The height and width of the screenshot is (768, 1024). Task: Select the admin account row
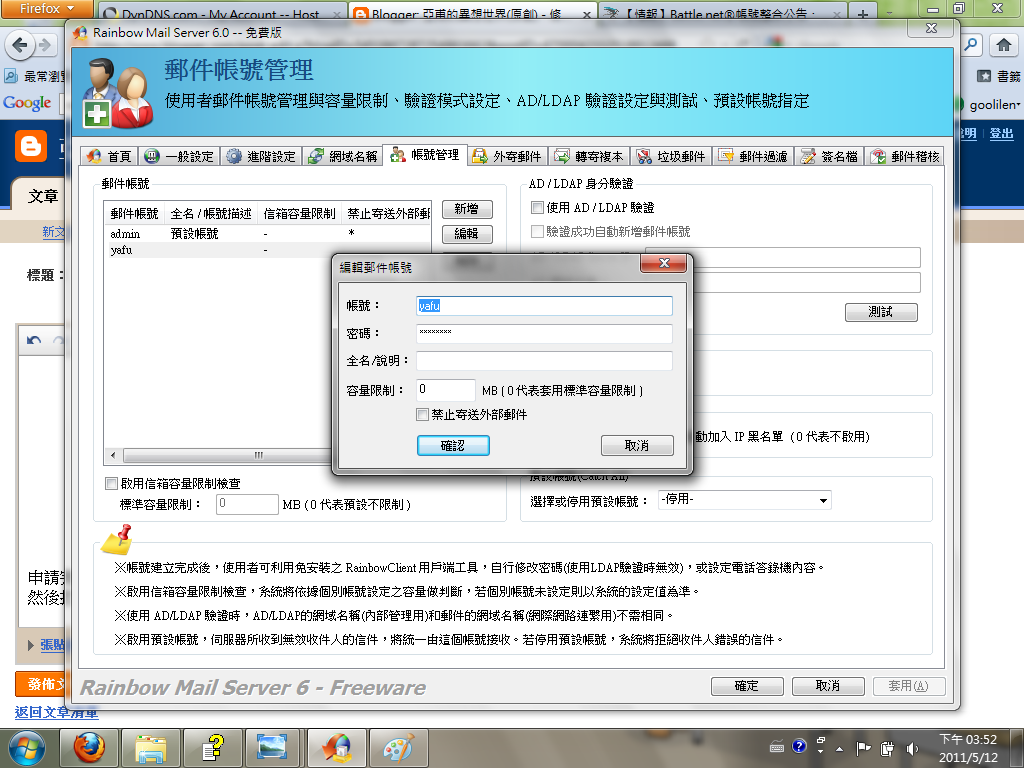point(267,233)
